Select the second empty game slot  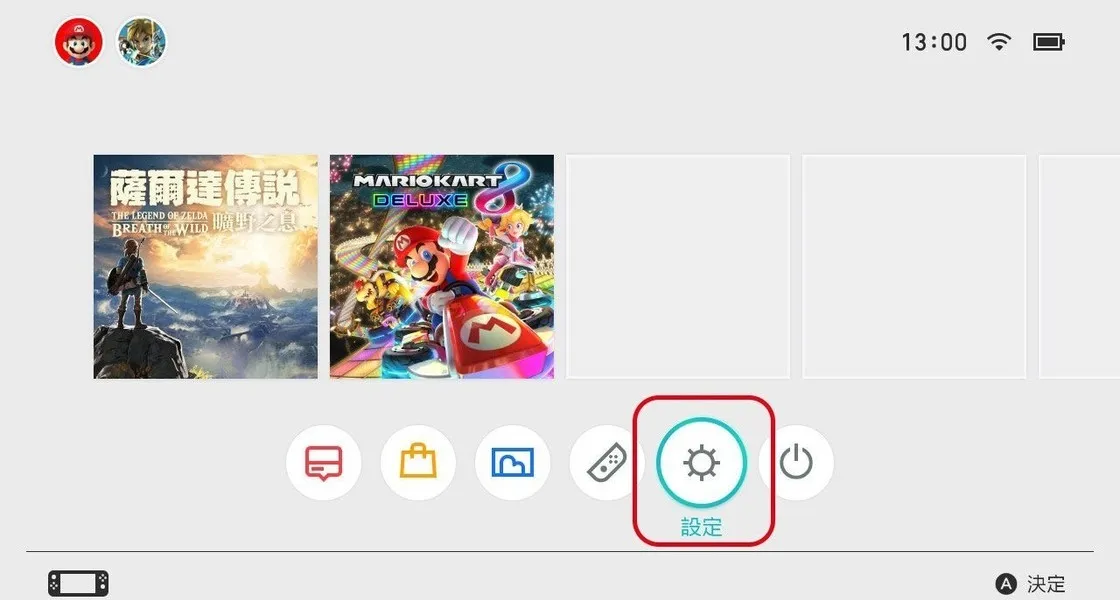pyautogui.click(x=914, y=266)
